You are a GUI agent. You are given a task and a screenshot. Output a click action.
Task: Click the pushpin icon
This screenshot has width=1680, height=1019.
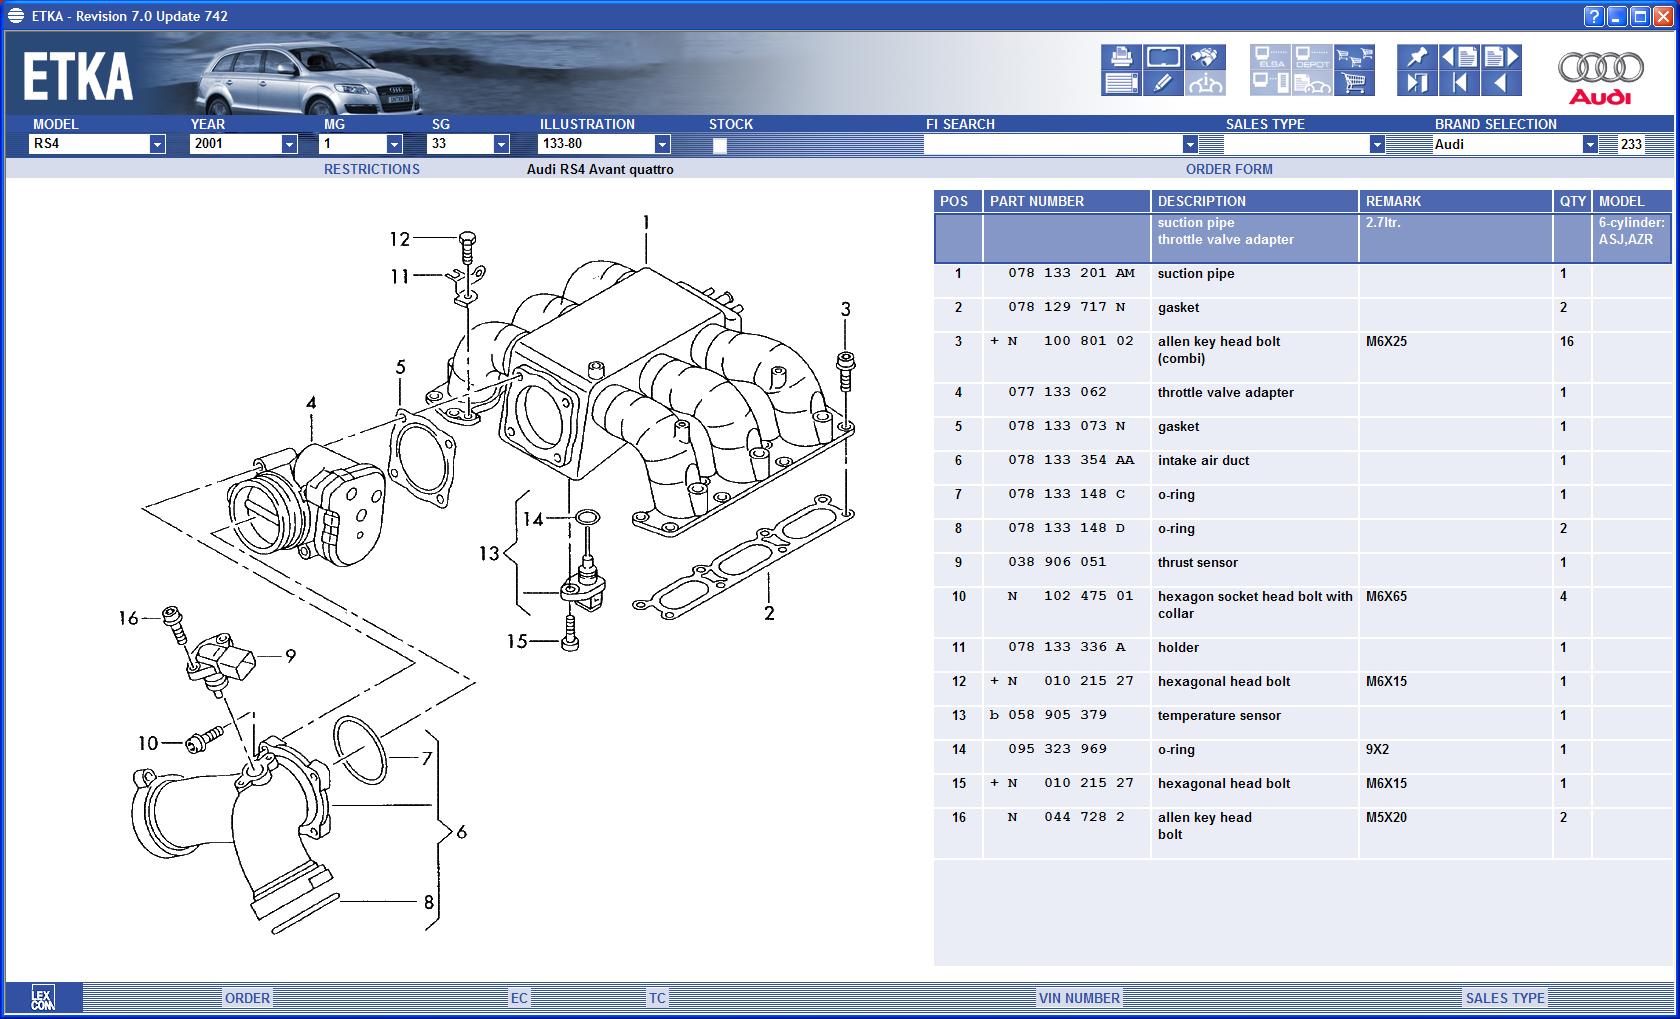[x=1417, y=57]
